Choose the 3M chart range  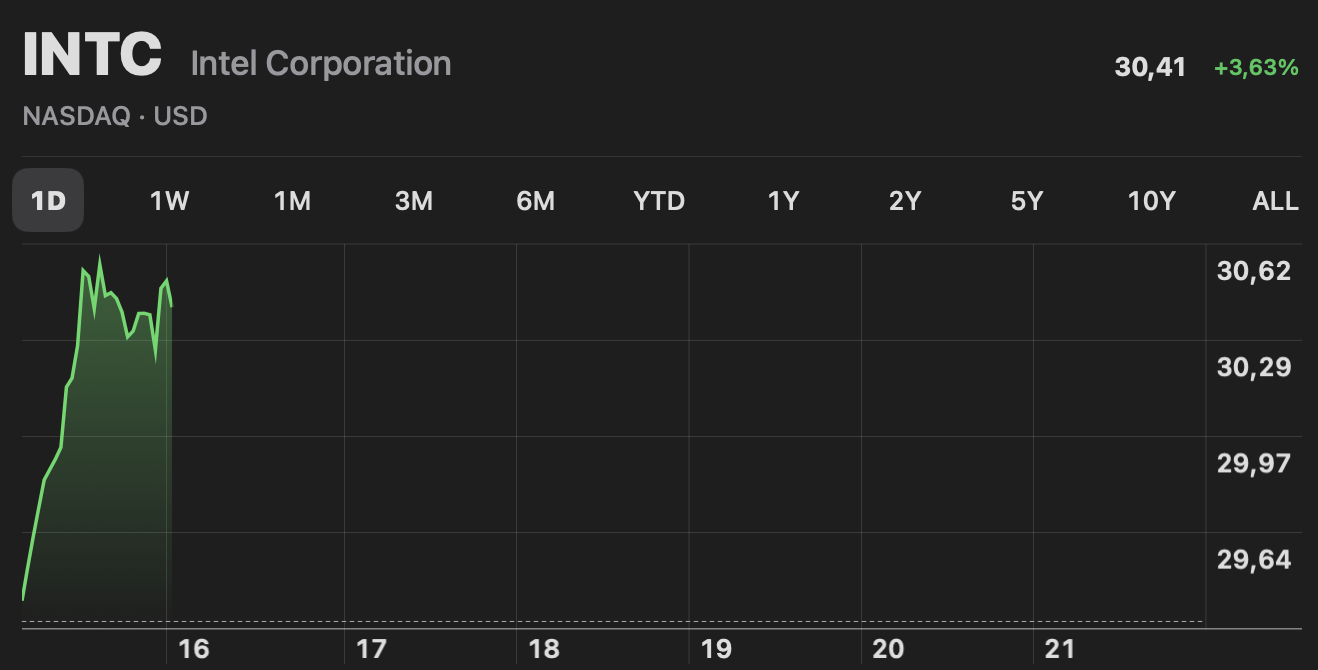tap(414, 201)
